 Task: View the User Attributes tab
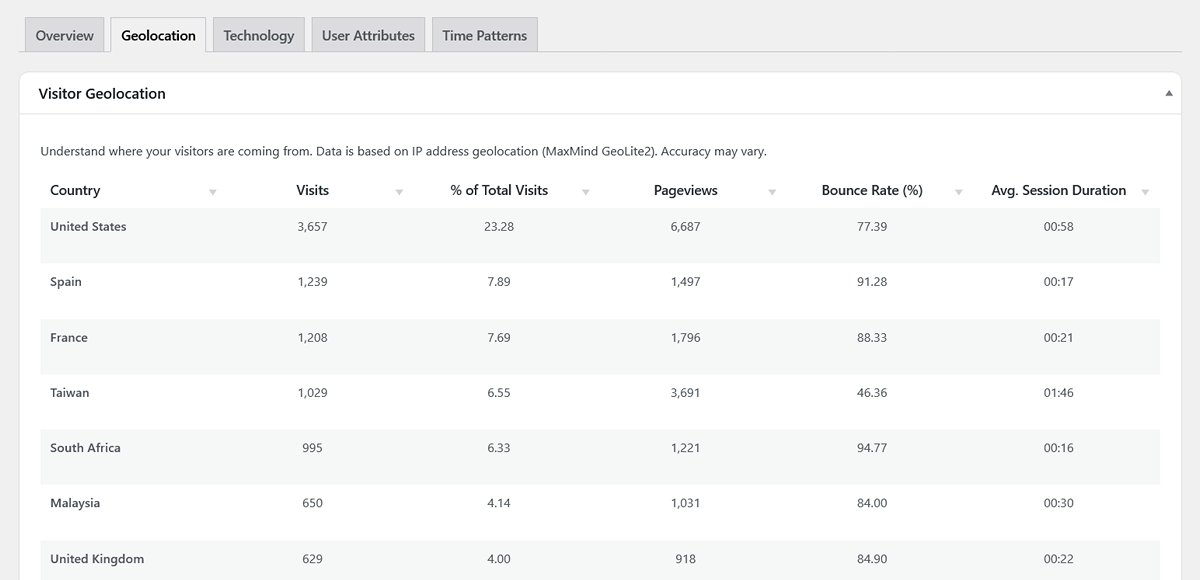pos(367,34)
